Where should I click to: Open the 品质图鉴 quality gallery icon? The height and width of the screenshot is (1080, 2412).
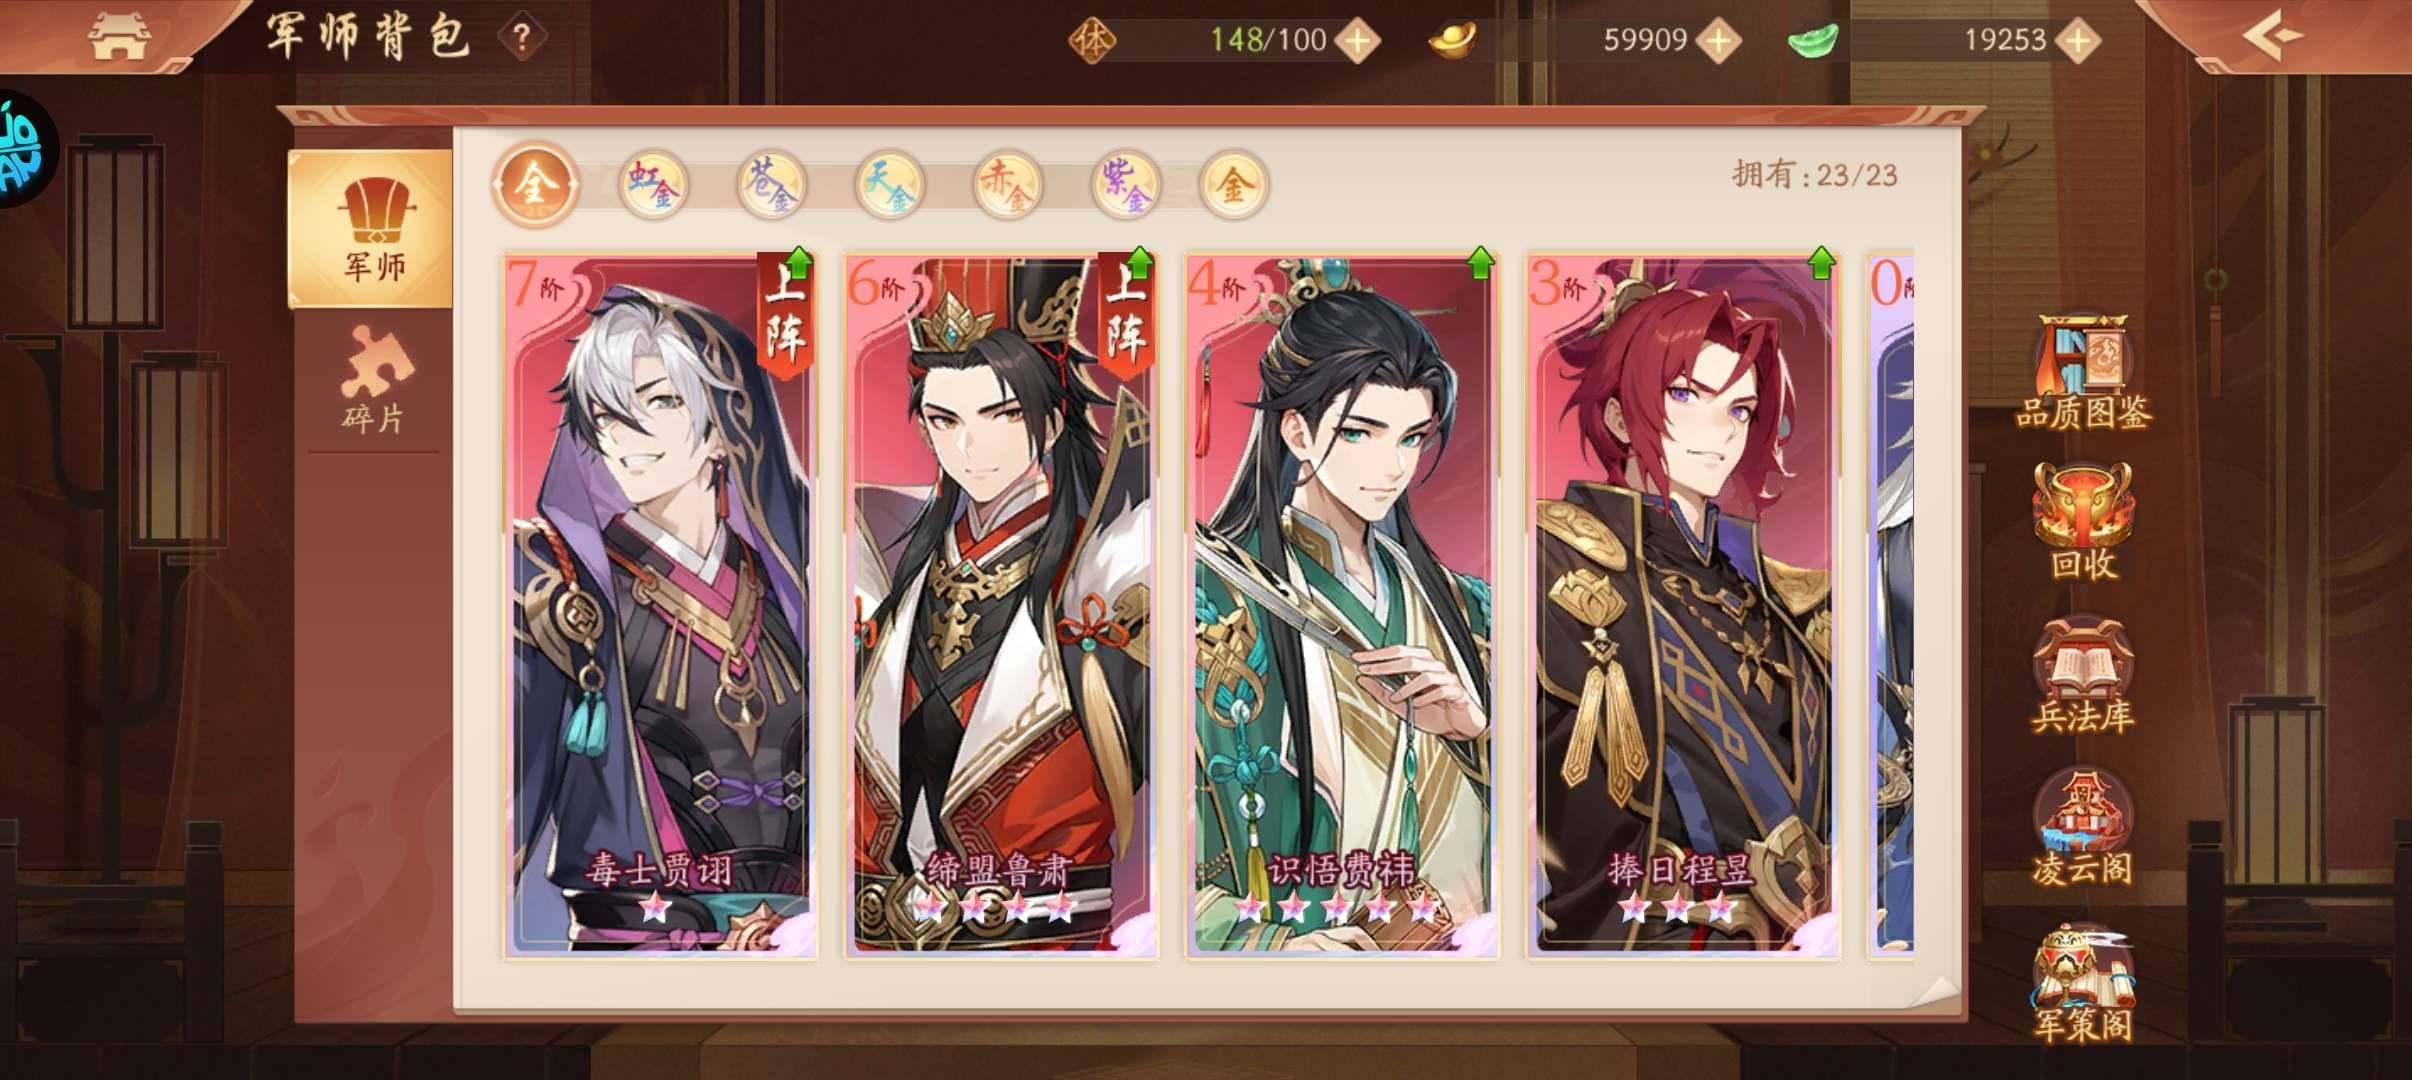tap(2082, 372)
